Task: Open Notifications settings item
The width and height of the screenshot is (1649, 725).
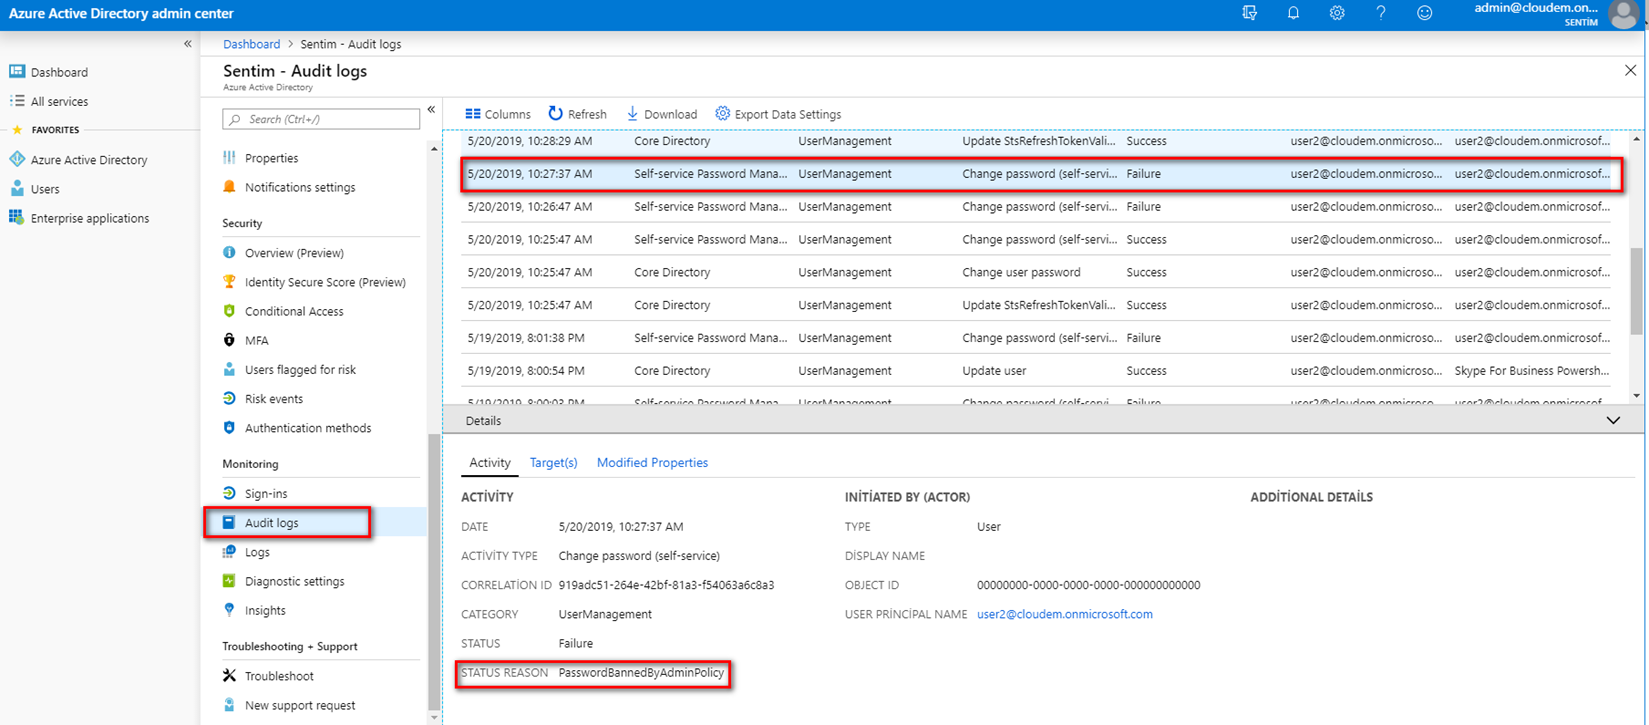Action: click(300, 187)
